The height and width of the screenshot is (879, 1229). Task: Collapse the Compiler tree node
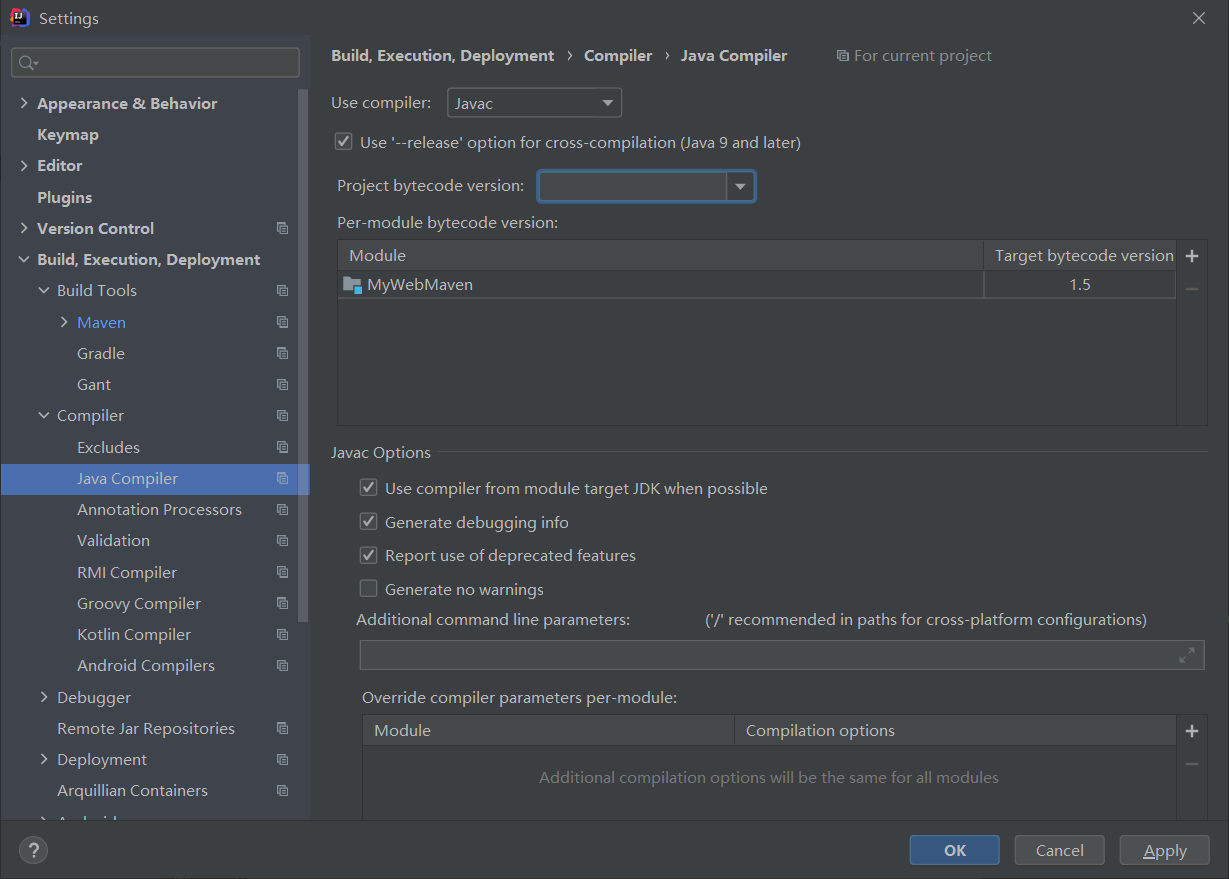(44, 416)
